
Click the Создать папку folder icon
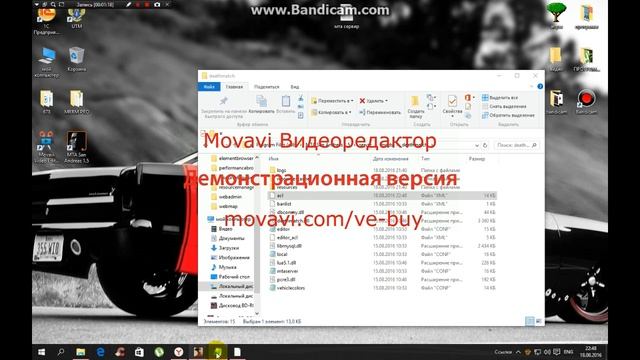click(415, 102)
